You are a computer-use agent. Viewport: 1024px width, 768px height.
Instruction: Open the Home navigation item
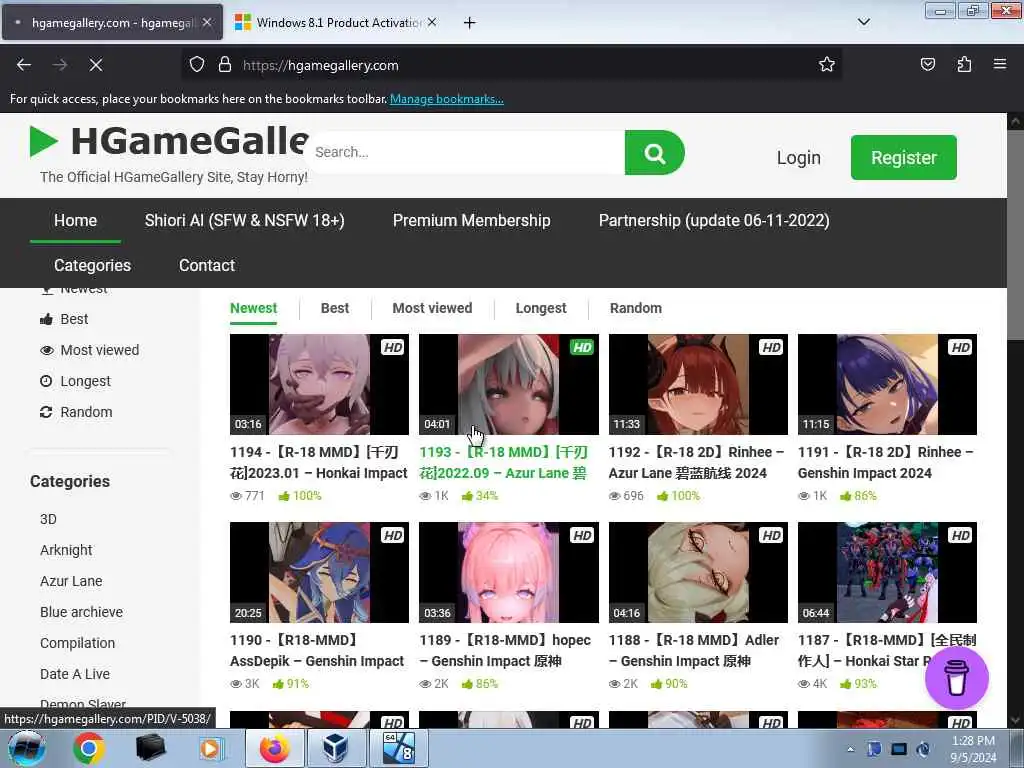75,221
